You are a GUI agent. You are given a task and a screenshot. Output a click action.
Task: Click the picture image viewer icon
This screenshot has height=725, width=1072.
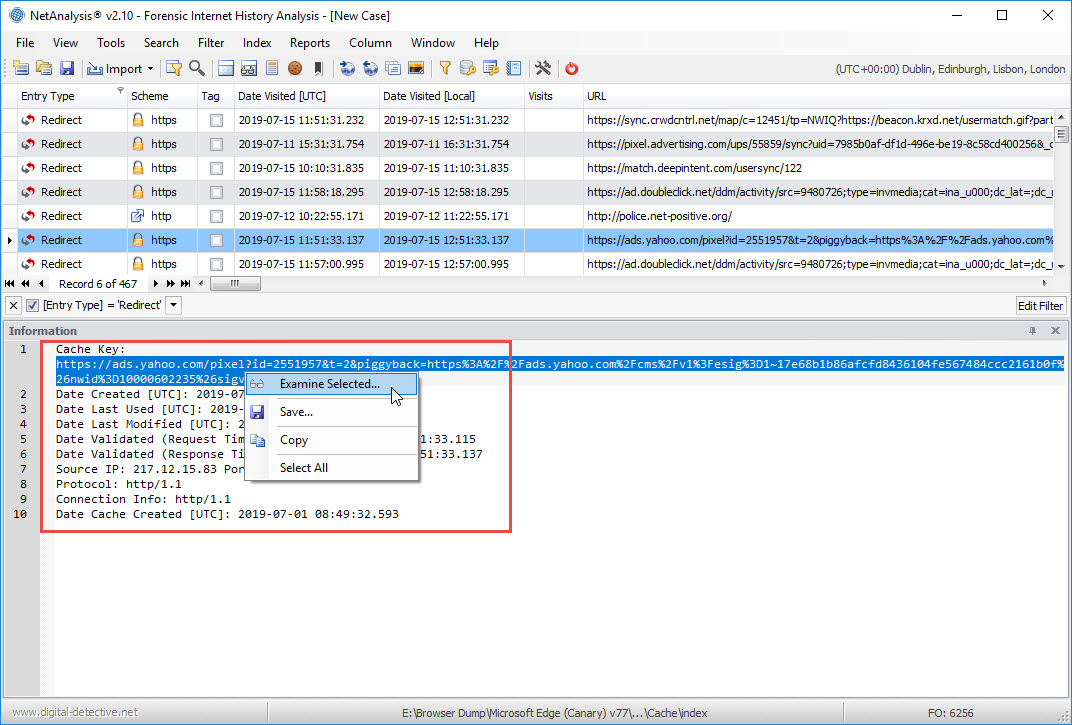[416, 68]
